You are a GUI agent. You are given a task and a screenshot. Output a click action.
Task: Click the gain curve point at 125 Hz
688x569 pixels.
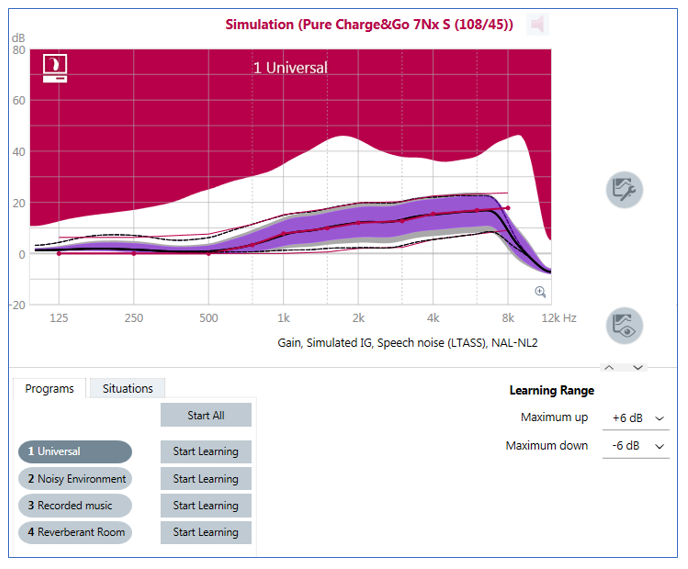[x=59, y=254]
